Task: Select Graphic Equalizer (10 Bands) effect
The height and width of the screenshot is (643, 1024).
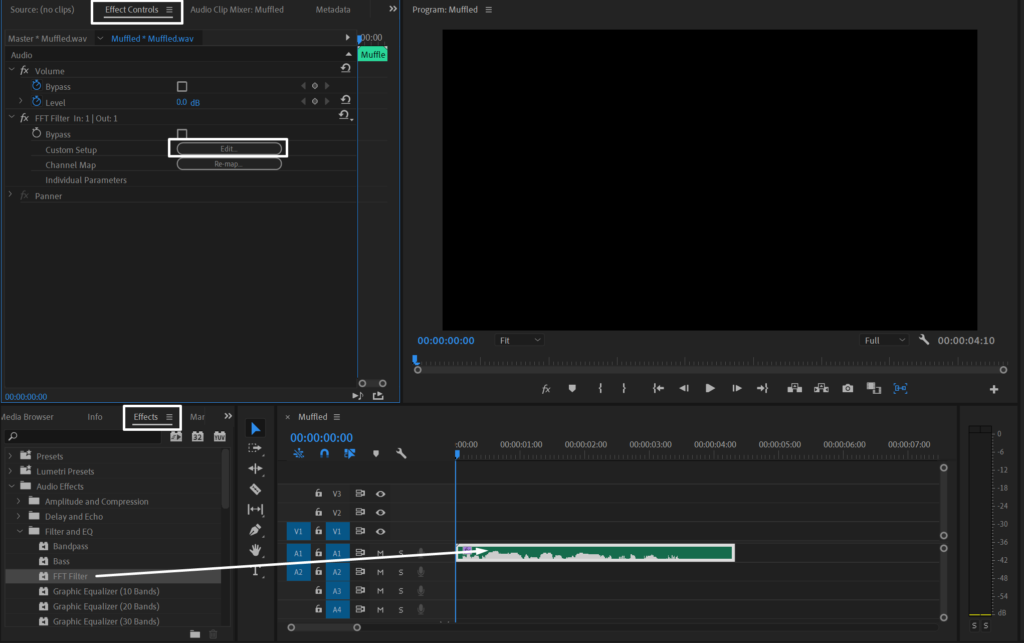Action: click(x=106, y=591)
